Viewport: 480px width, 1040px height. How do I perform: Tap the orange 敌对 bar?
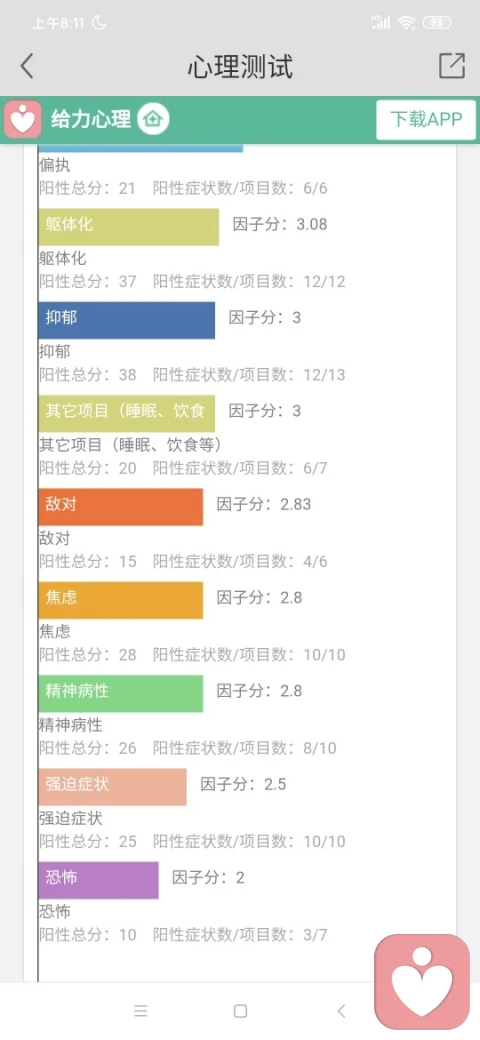click(x=121, y=507)
